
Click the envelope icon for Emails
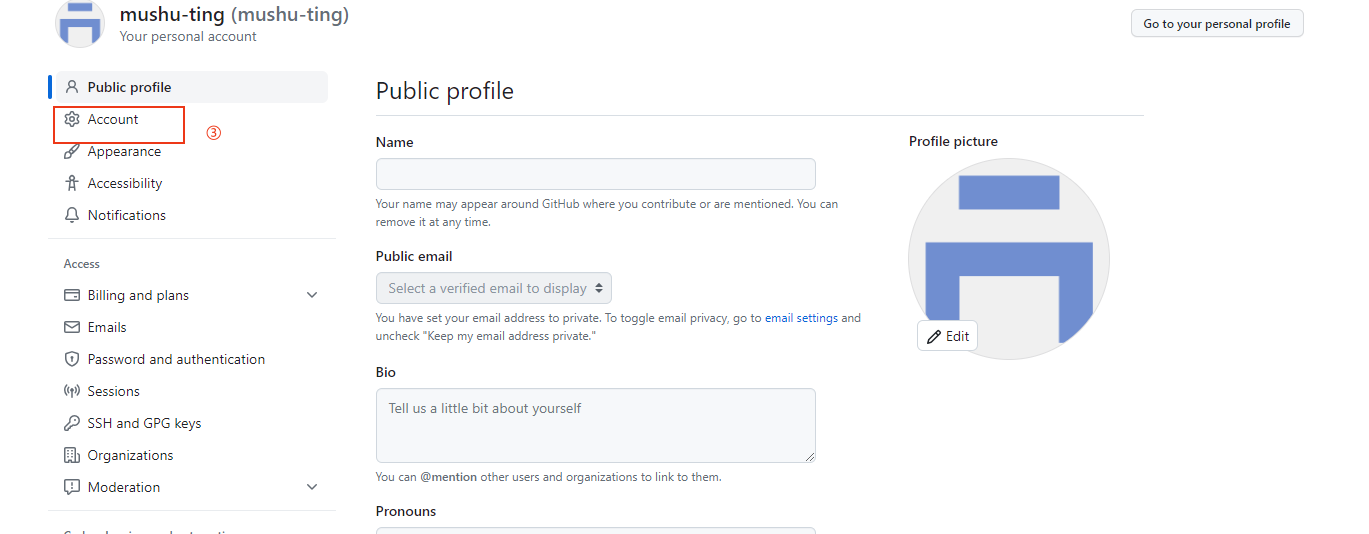pos(71,327)
